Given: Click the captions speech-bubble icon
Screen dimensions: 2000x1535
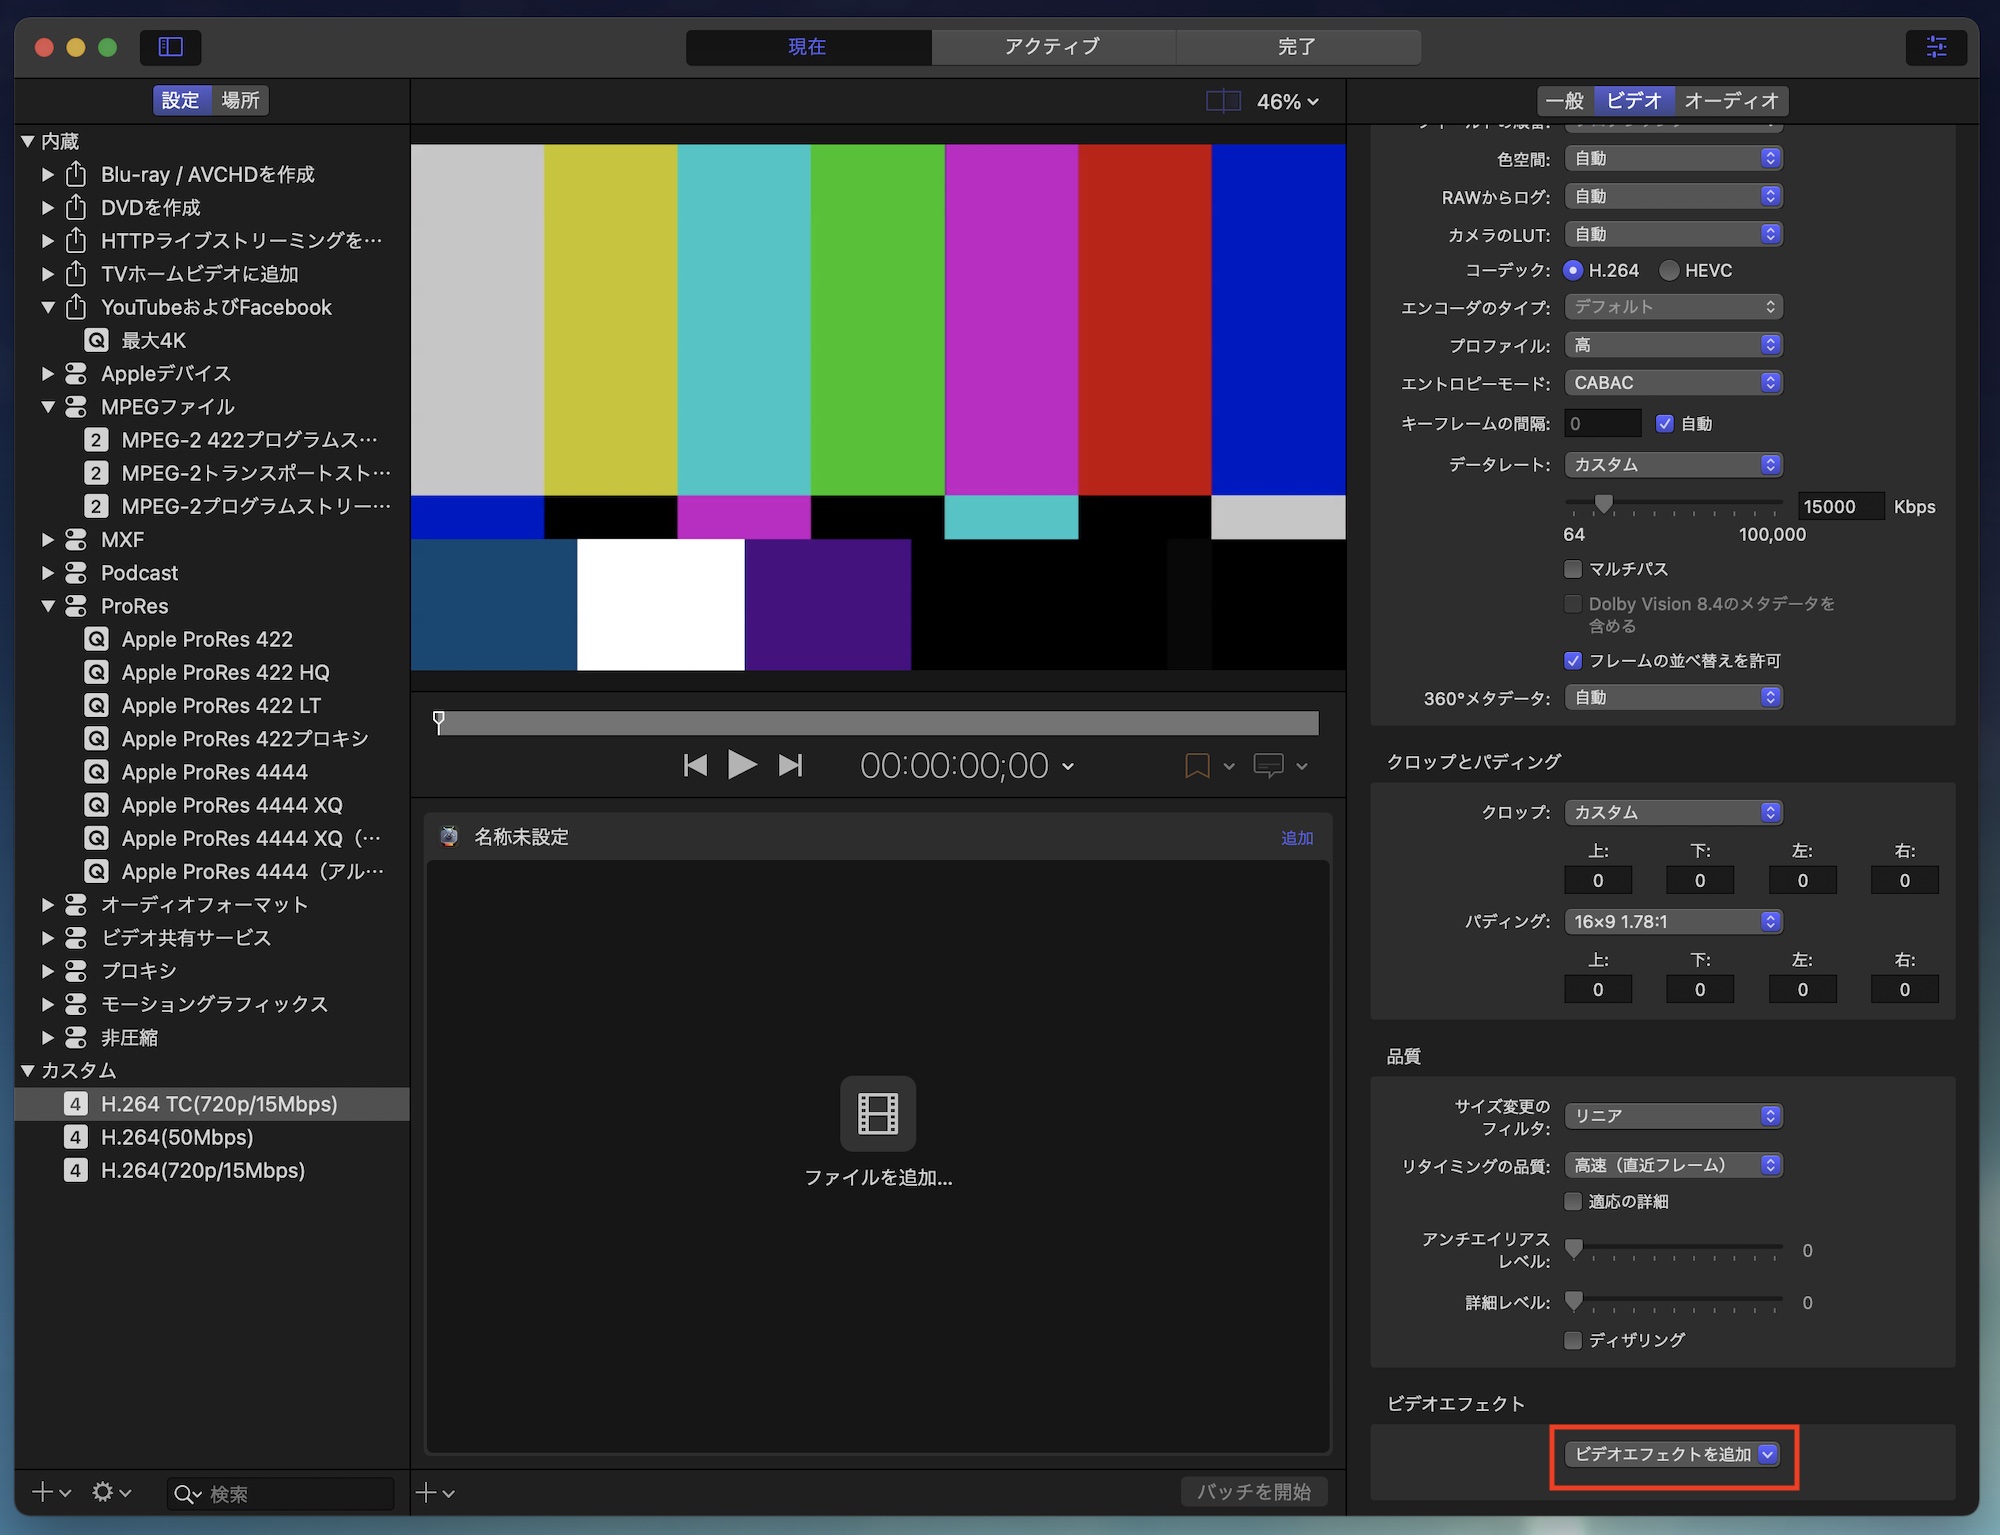Looking at the screenshot, I should click(x=1268, y=766).
